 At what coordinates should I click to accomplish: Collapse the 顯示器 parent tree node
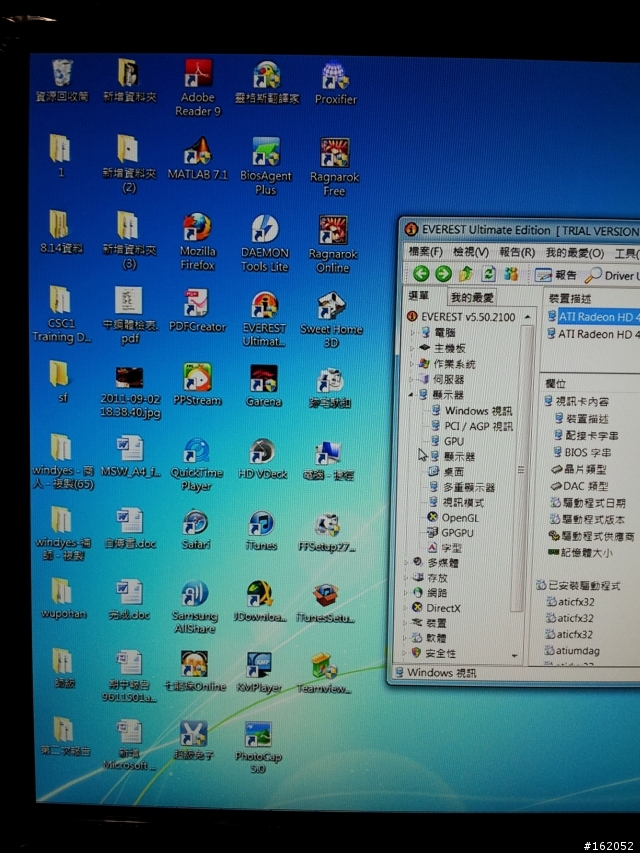pyautogui.click(x=411, y=394)
